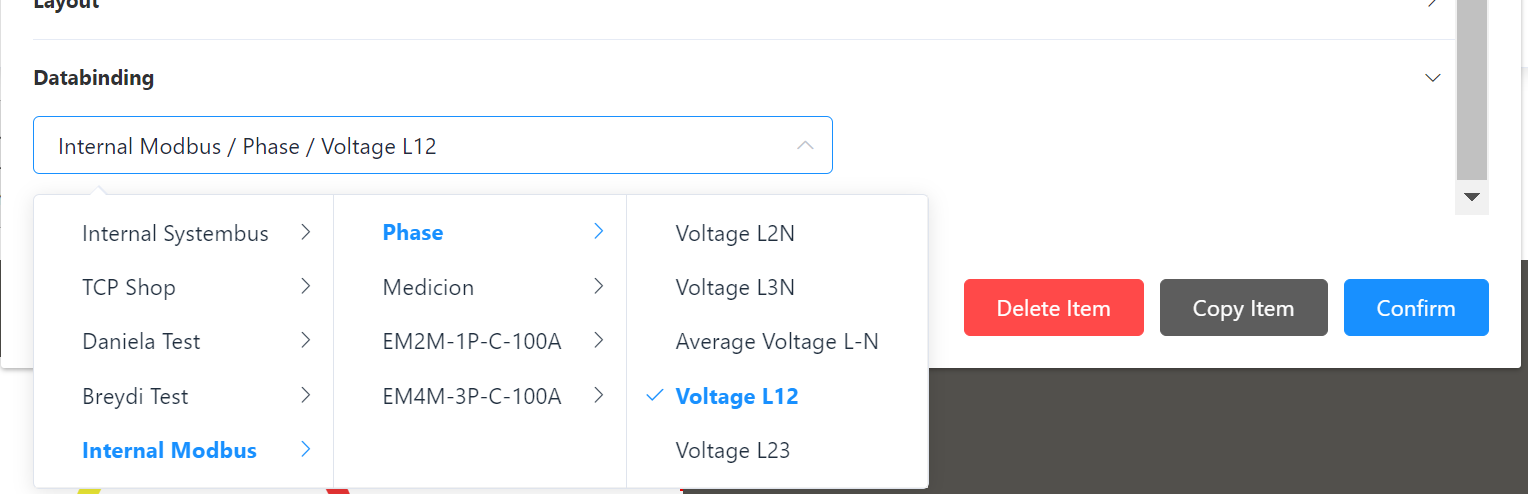Choose Average Voltage L-N option
Viewport: 1528px width, 494px height.
click(777, 341)
